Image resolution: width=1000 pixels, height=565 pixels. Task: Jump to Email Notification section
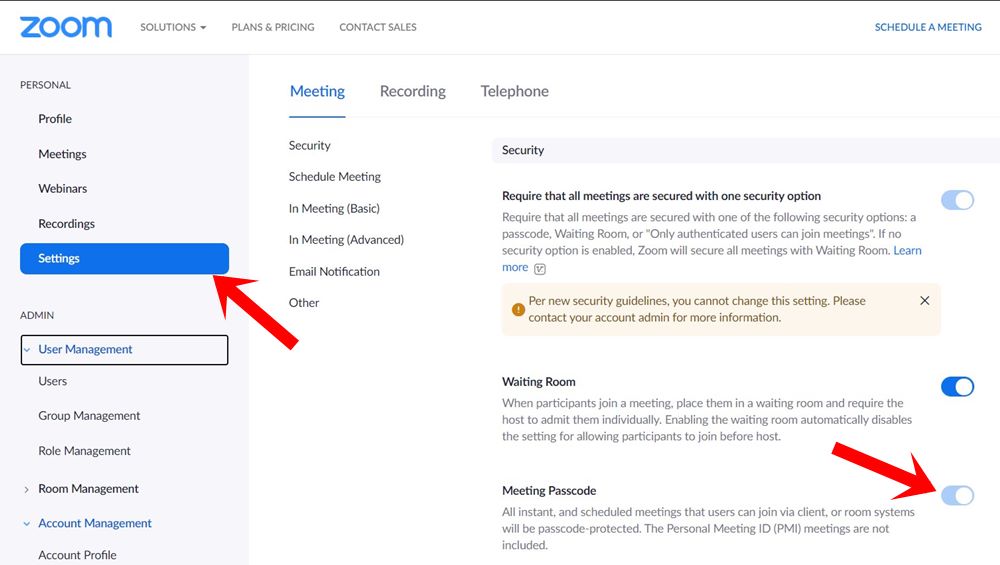(334, 272)
